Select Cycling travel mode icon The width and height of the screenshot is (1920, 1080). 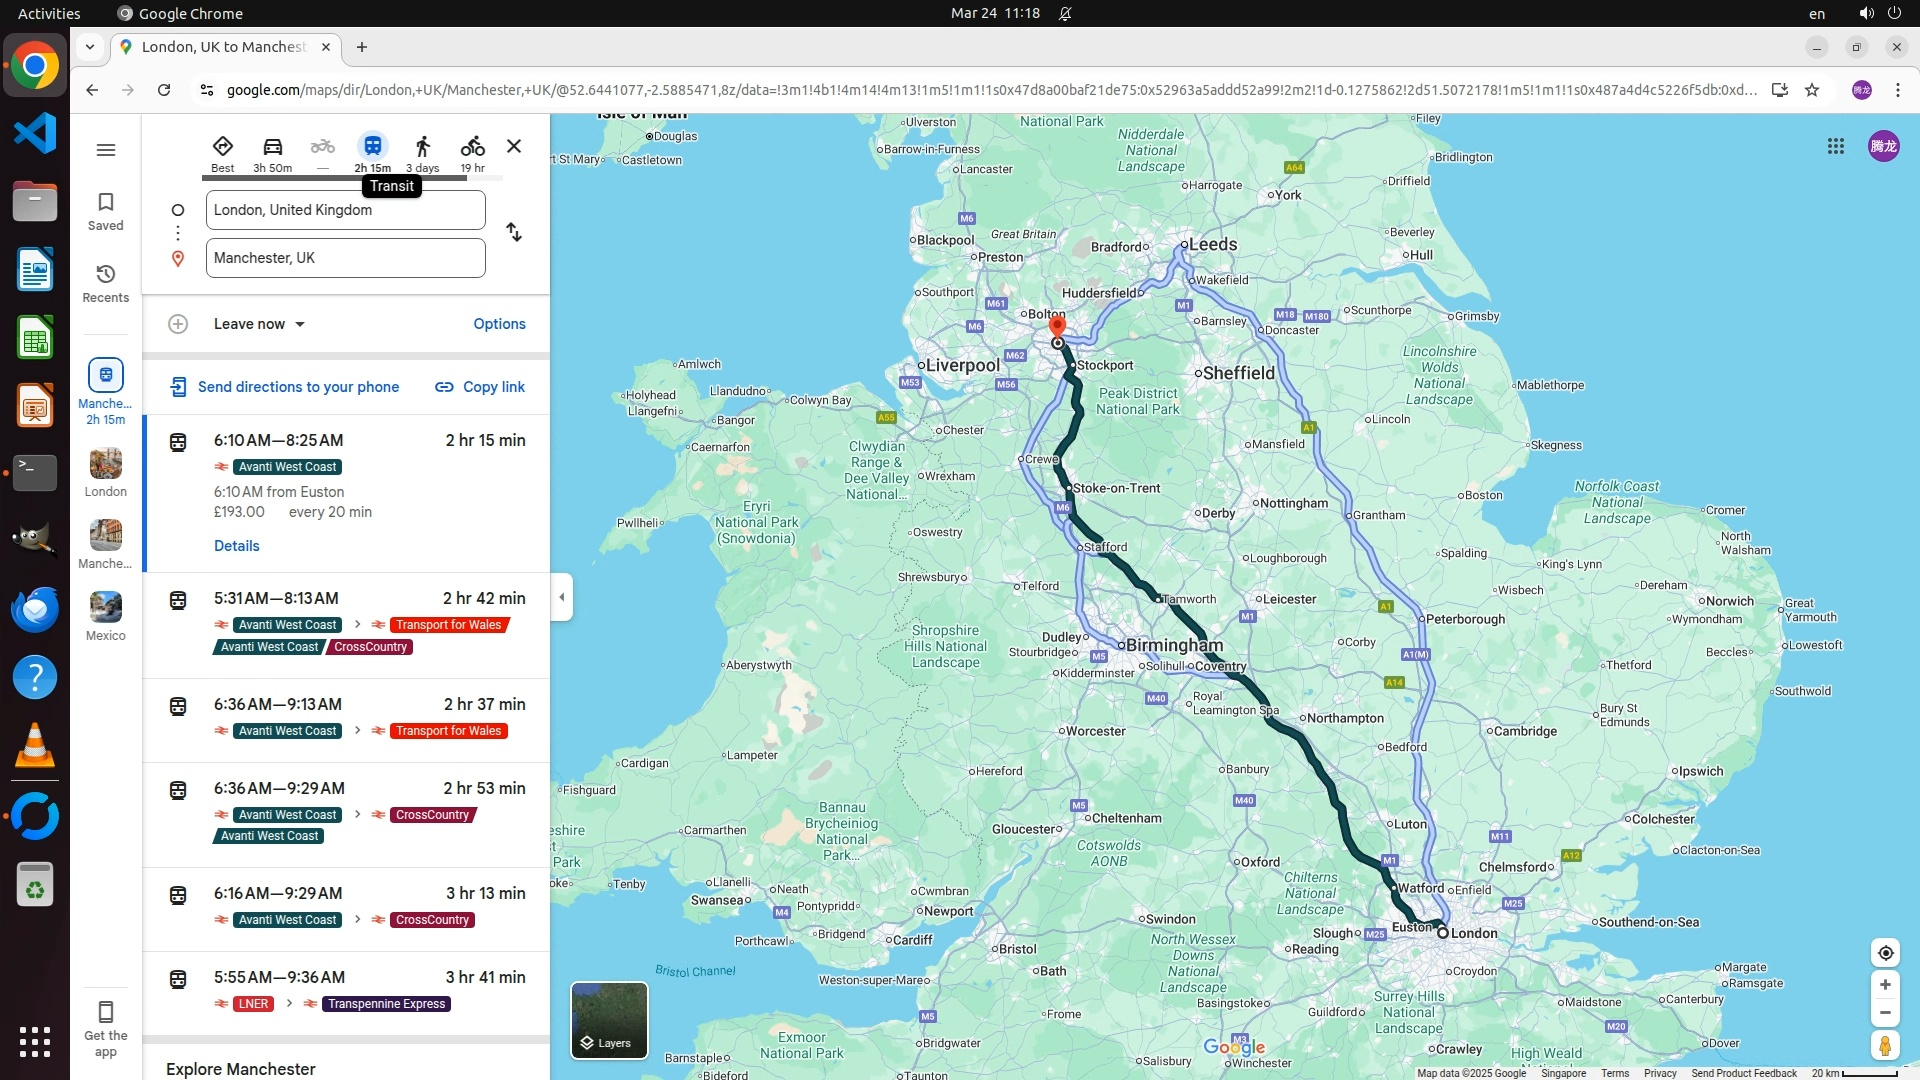tap(472, 147)
